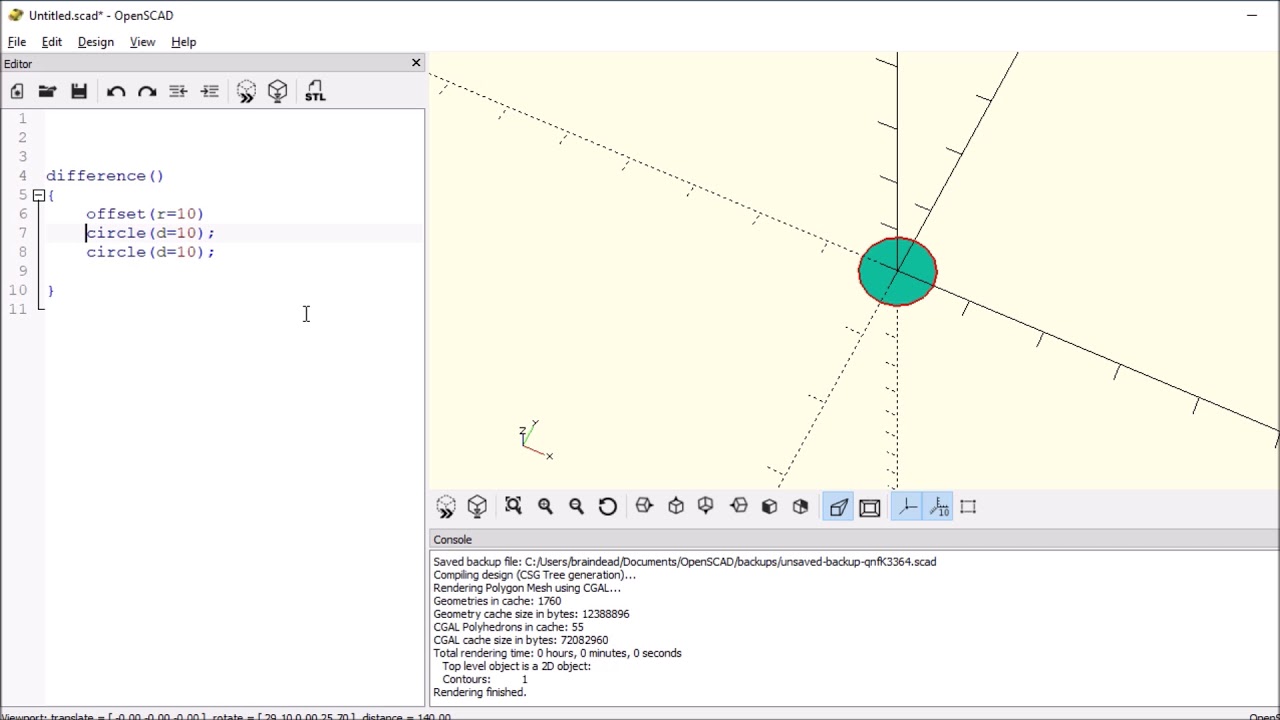Click 'Total rendering time' console line
The image size is (1280, 720).
point(557,653)
